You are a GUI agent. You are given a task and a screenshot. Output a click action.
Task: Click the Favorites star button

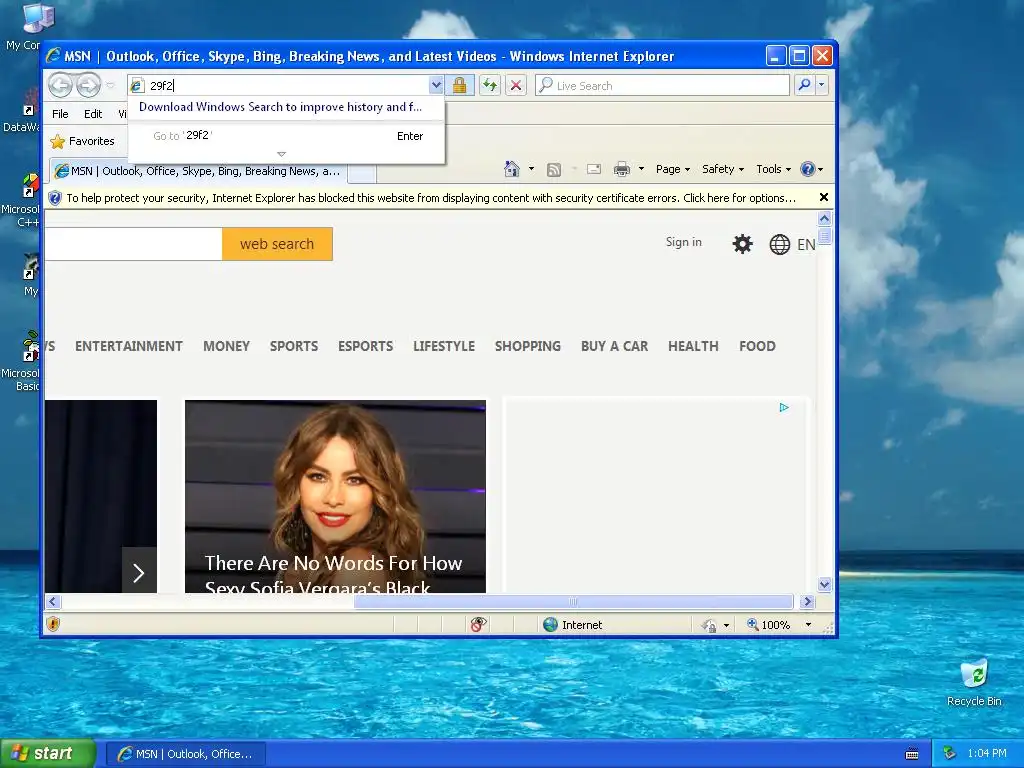pos(83,141)
